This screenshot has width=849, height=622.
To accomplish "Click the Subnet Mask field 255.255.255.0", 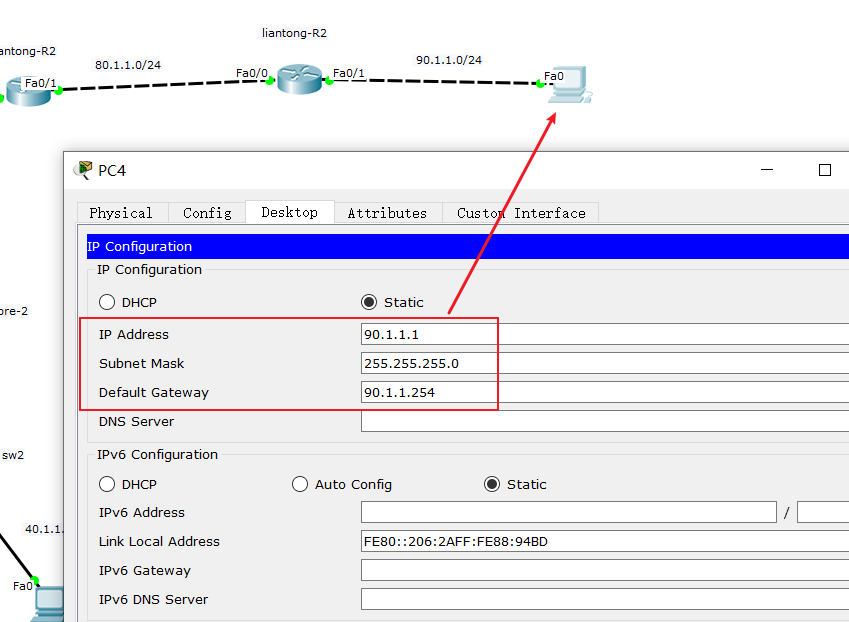I will point(605,363).
